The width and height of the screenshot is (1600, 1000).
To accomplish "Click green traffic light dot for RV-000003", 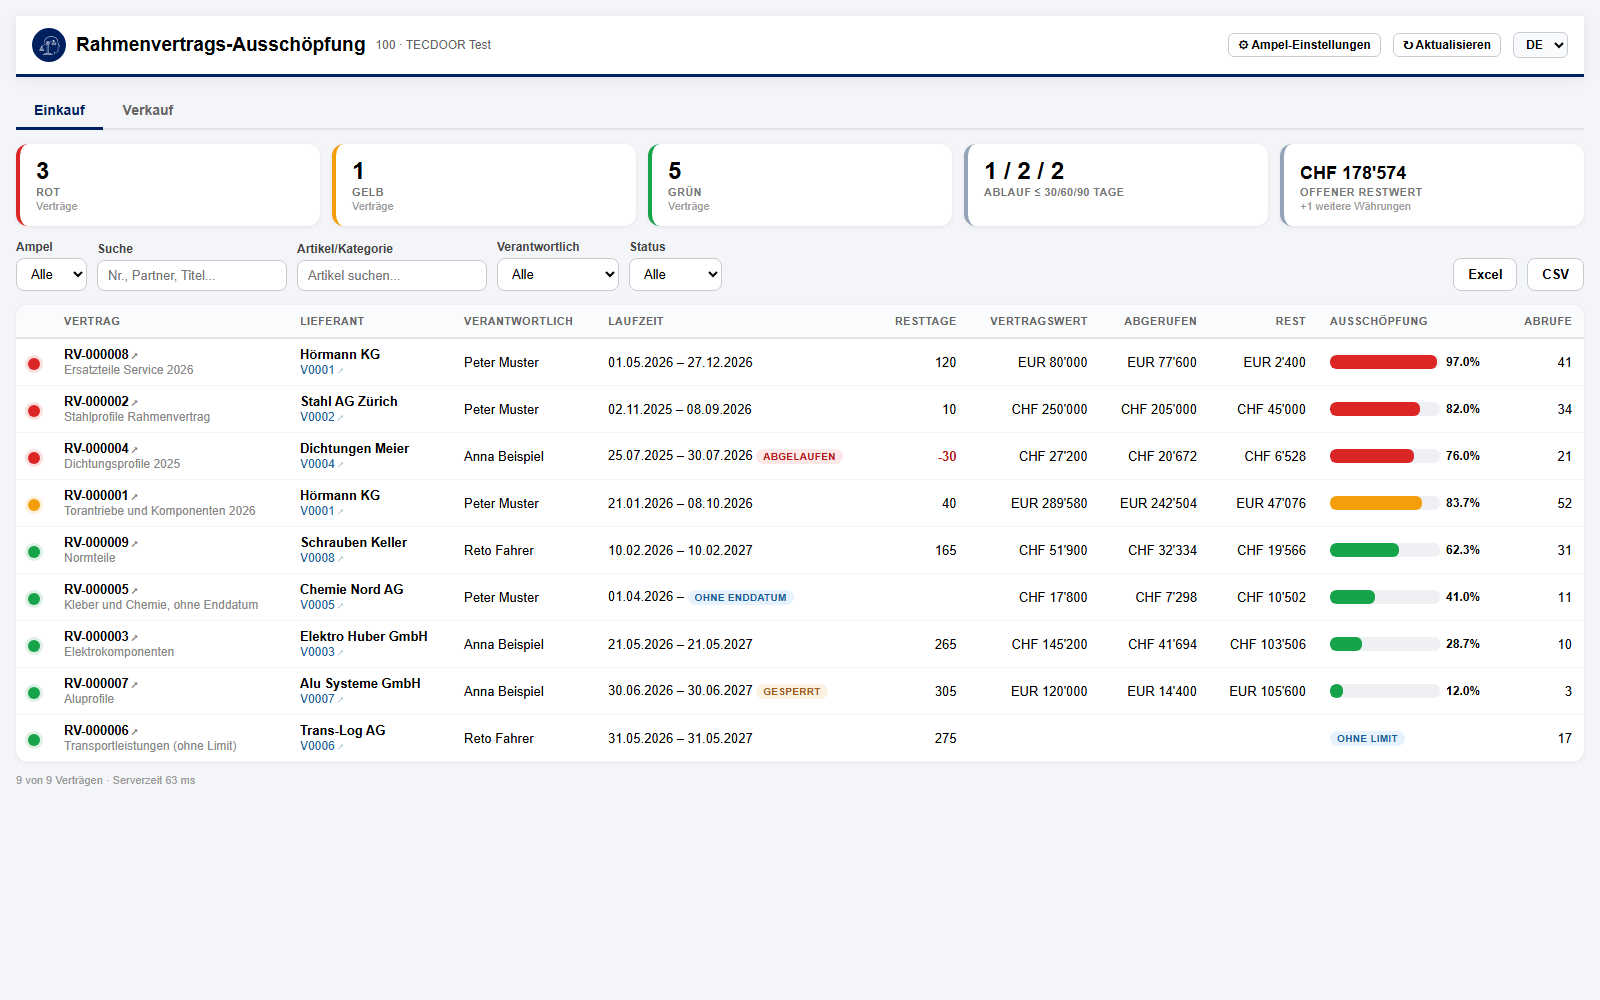I will (34, 646).
